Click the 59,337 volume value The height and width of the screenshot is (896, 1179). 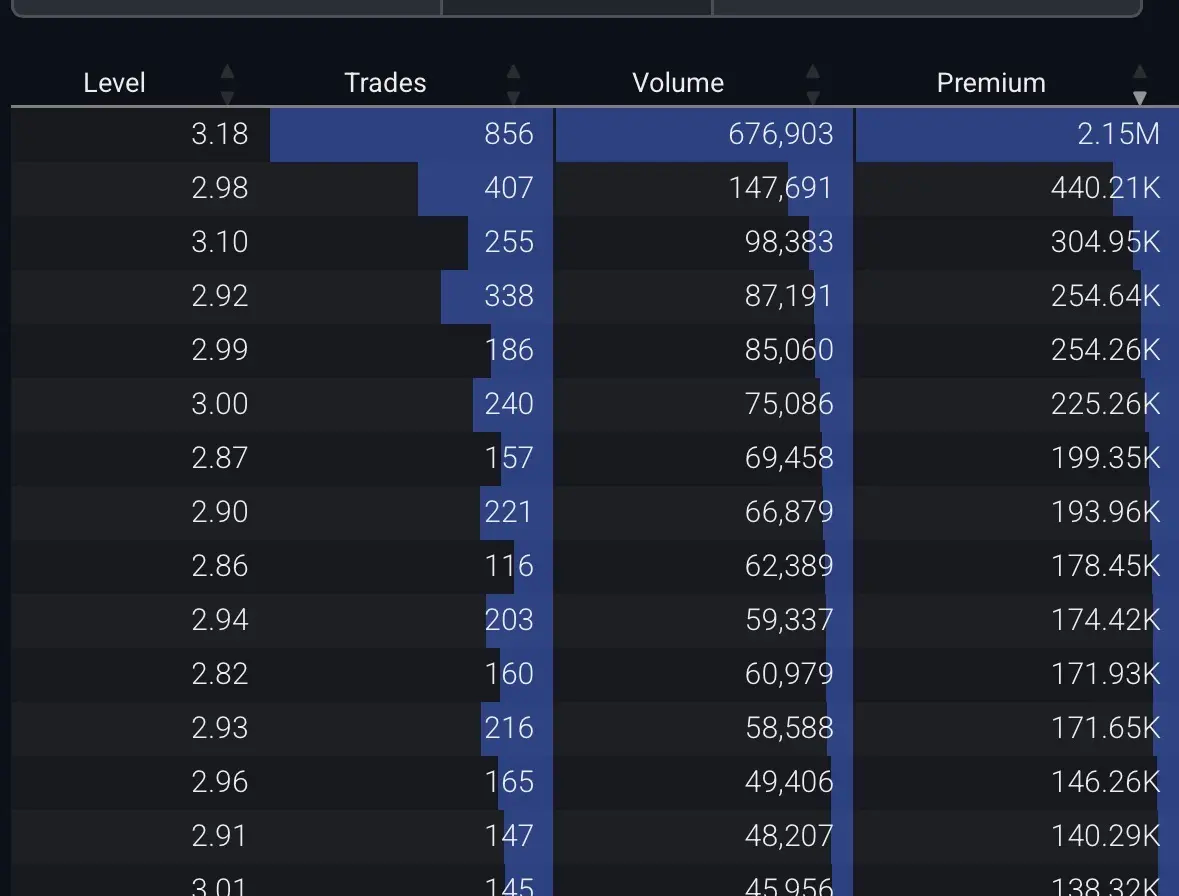coord(789,620)
